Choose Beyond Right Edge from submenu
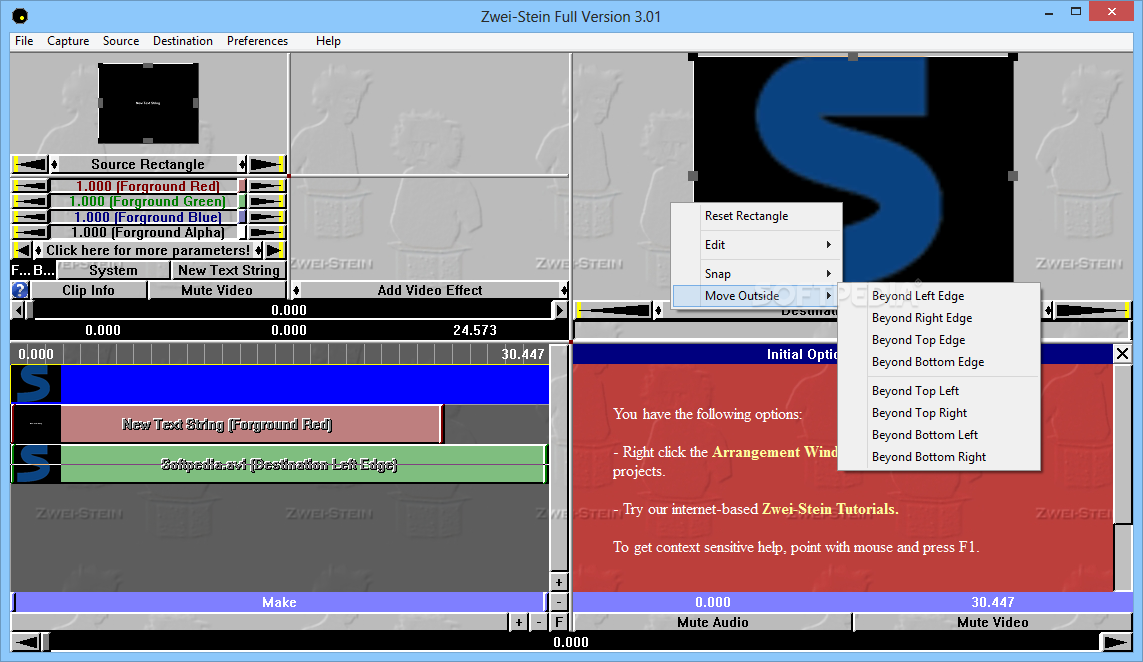This screenshot has width=1143, height=662. [x=939, y=318]
